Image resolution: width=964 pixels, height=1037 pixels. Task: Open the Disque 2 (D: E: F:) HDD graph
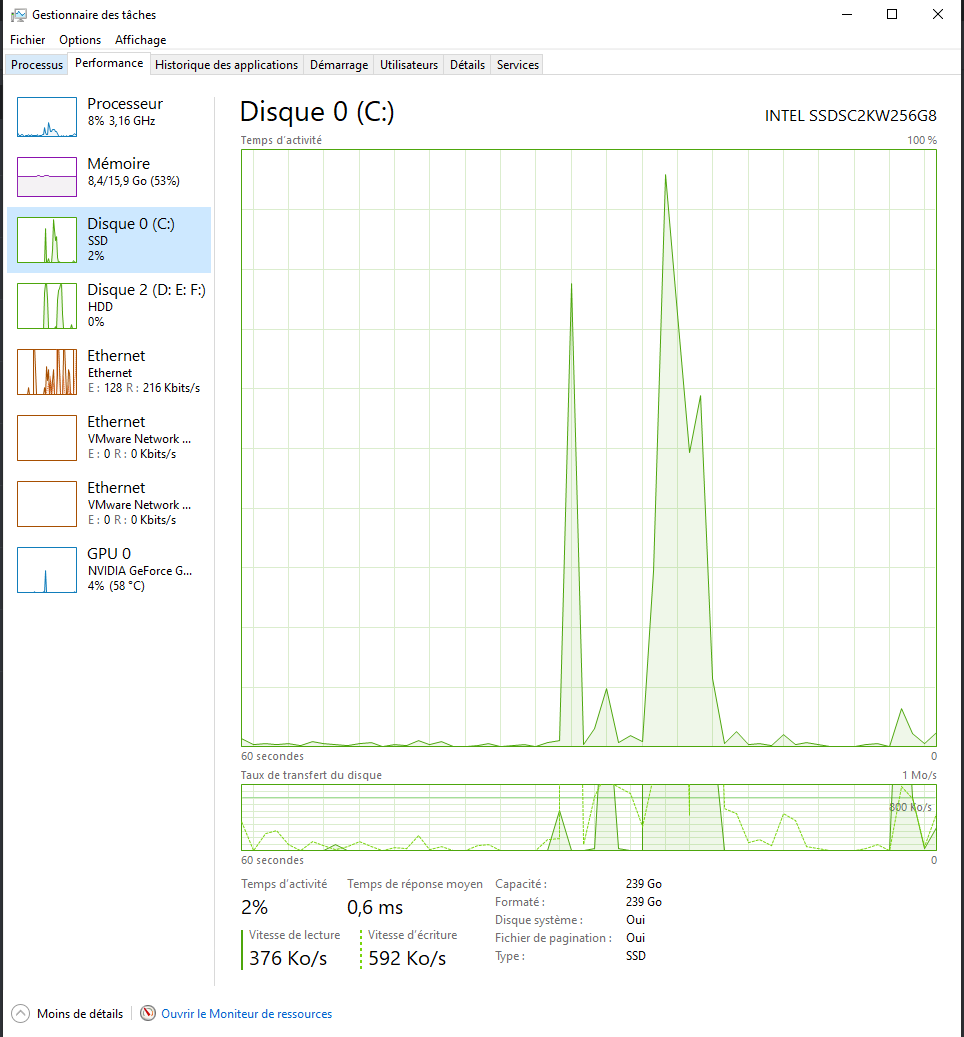[x=108, y=305]
